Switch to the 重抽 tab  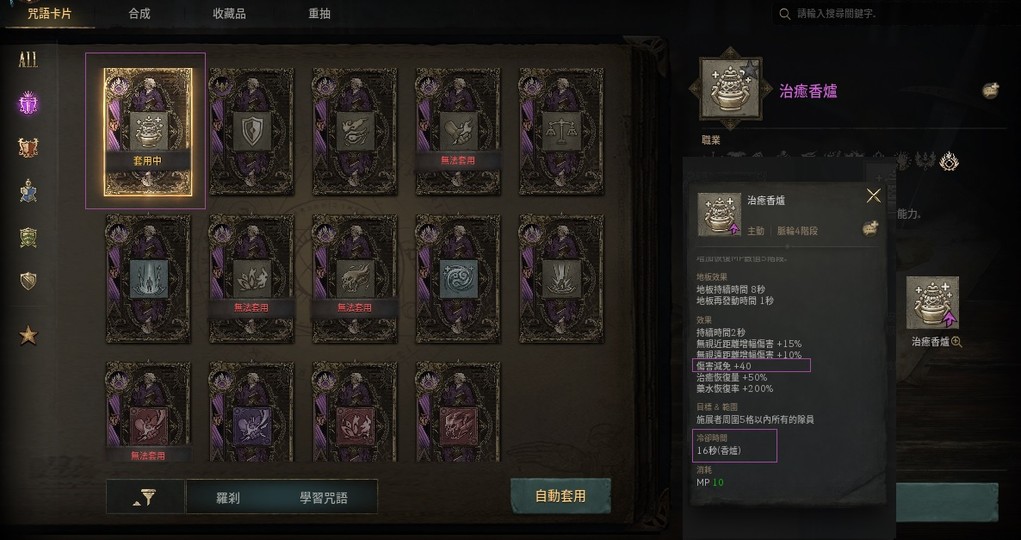319,14
